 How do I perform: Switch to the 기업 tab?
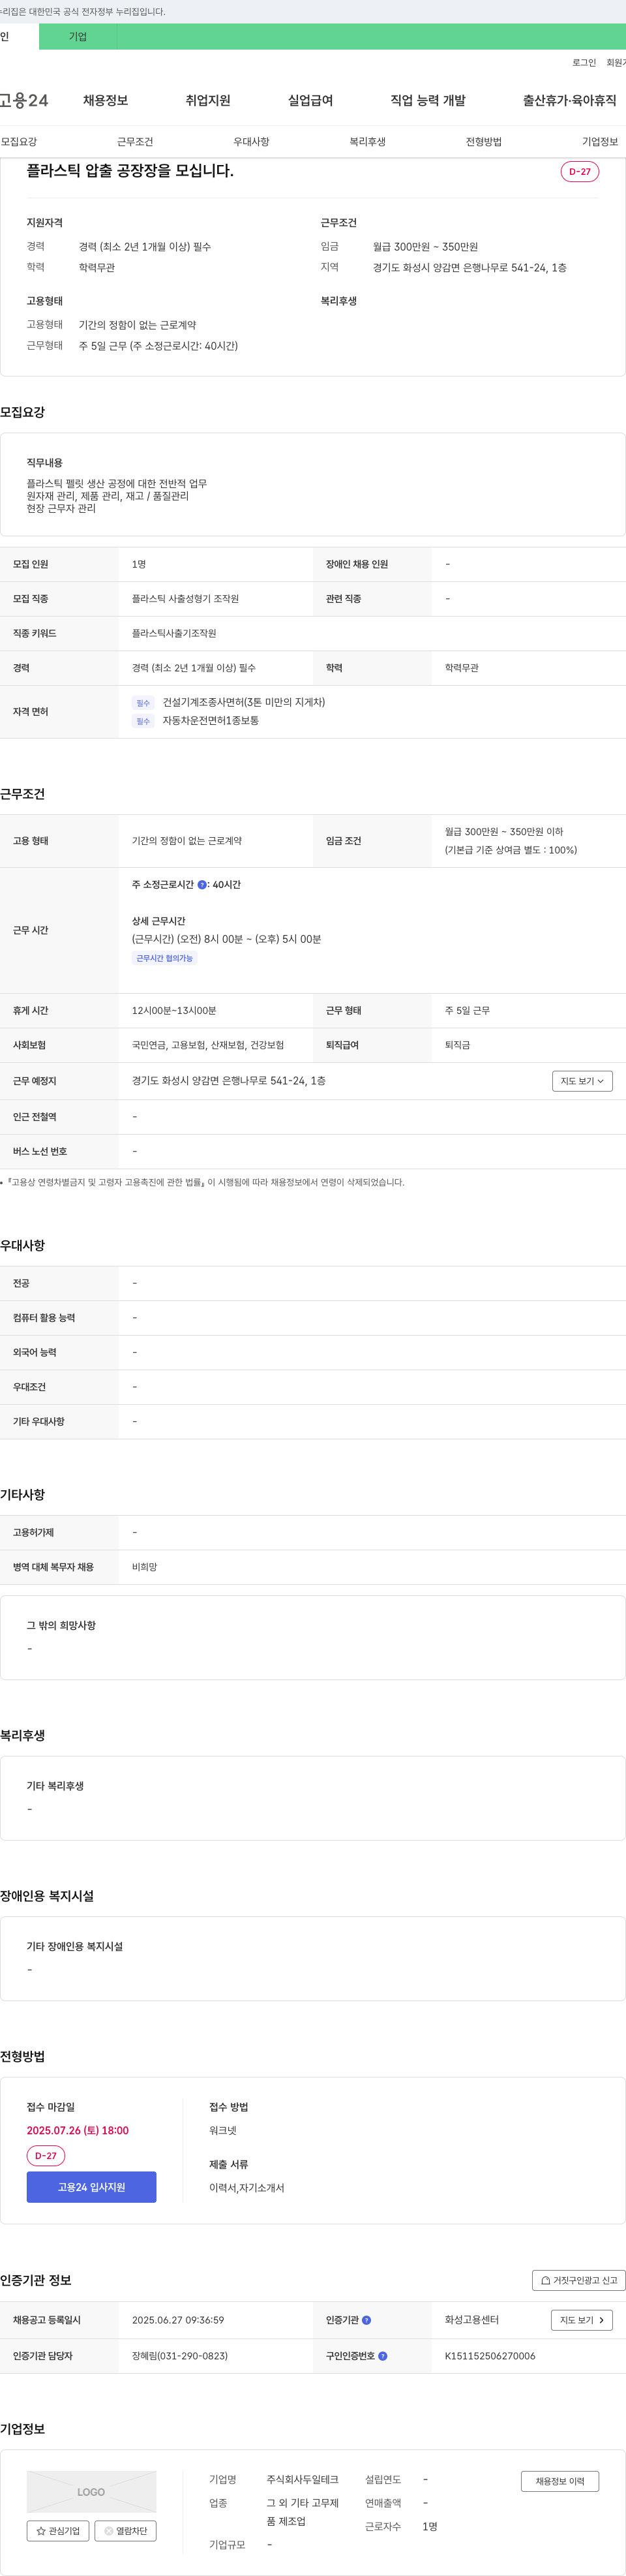tap(78, 37)
